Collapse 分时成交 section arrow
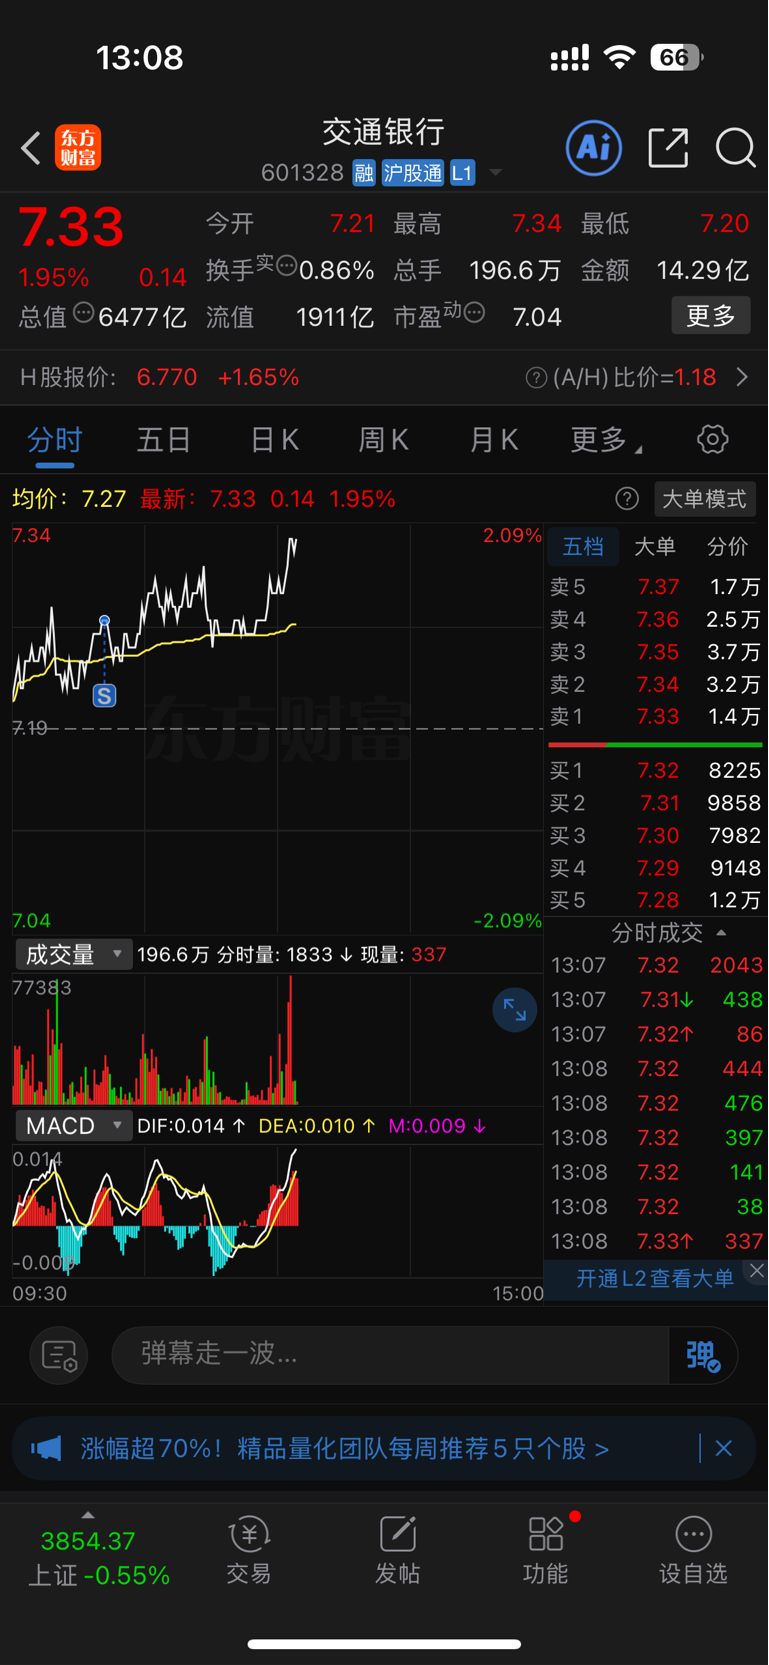Viewport: 769px width, 1665px height. pyautogui.click(x=721, y=932)
